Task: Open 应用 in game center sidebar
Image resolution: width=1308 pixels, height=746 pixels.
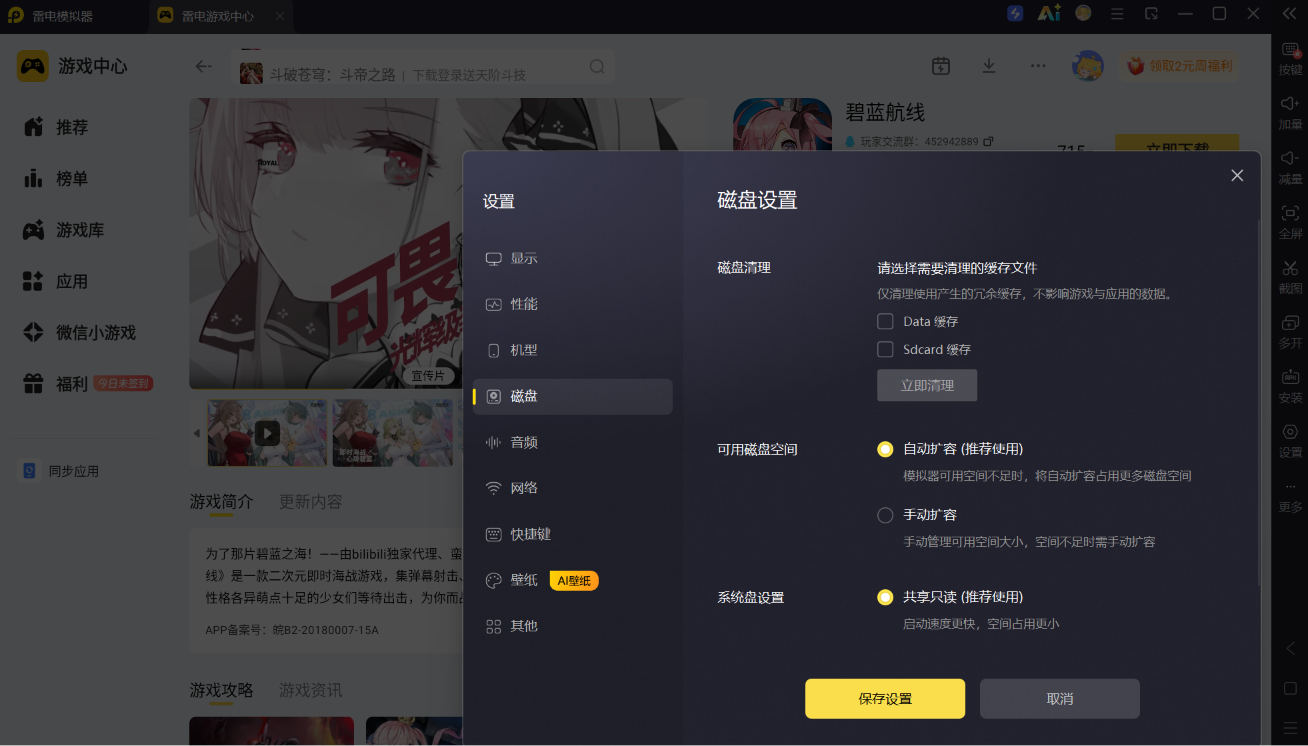Action: pyautogui.click(x=56, y=281)
